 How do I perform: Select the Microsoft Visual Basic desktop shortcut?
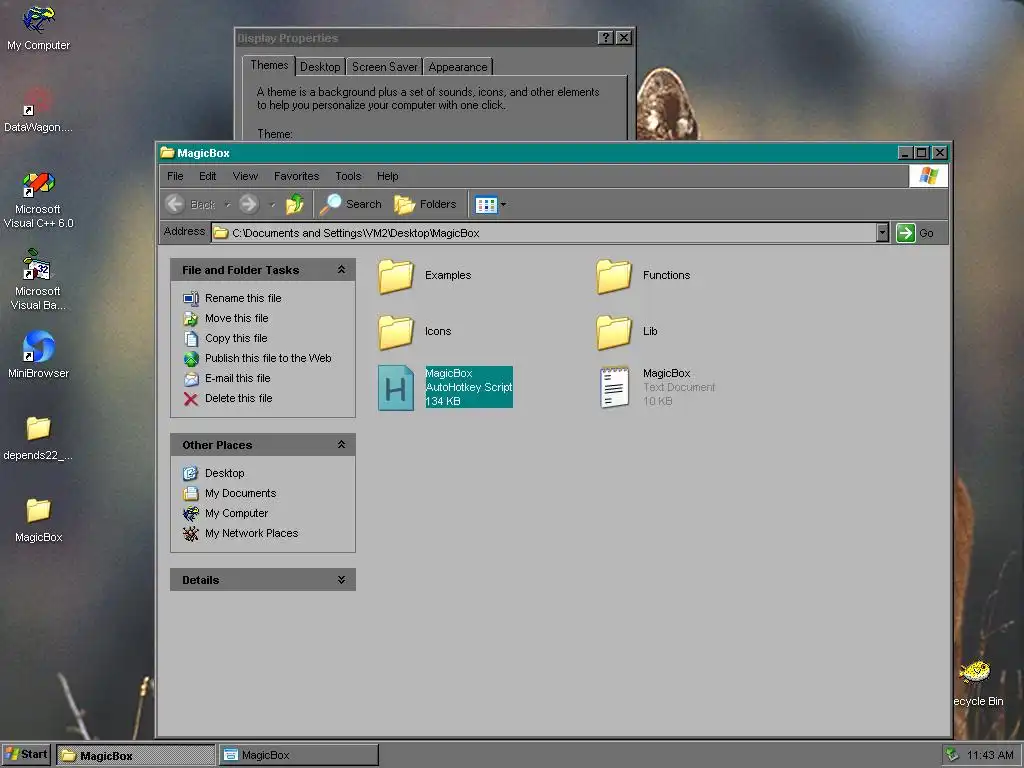38,280
